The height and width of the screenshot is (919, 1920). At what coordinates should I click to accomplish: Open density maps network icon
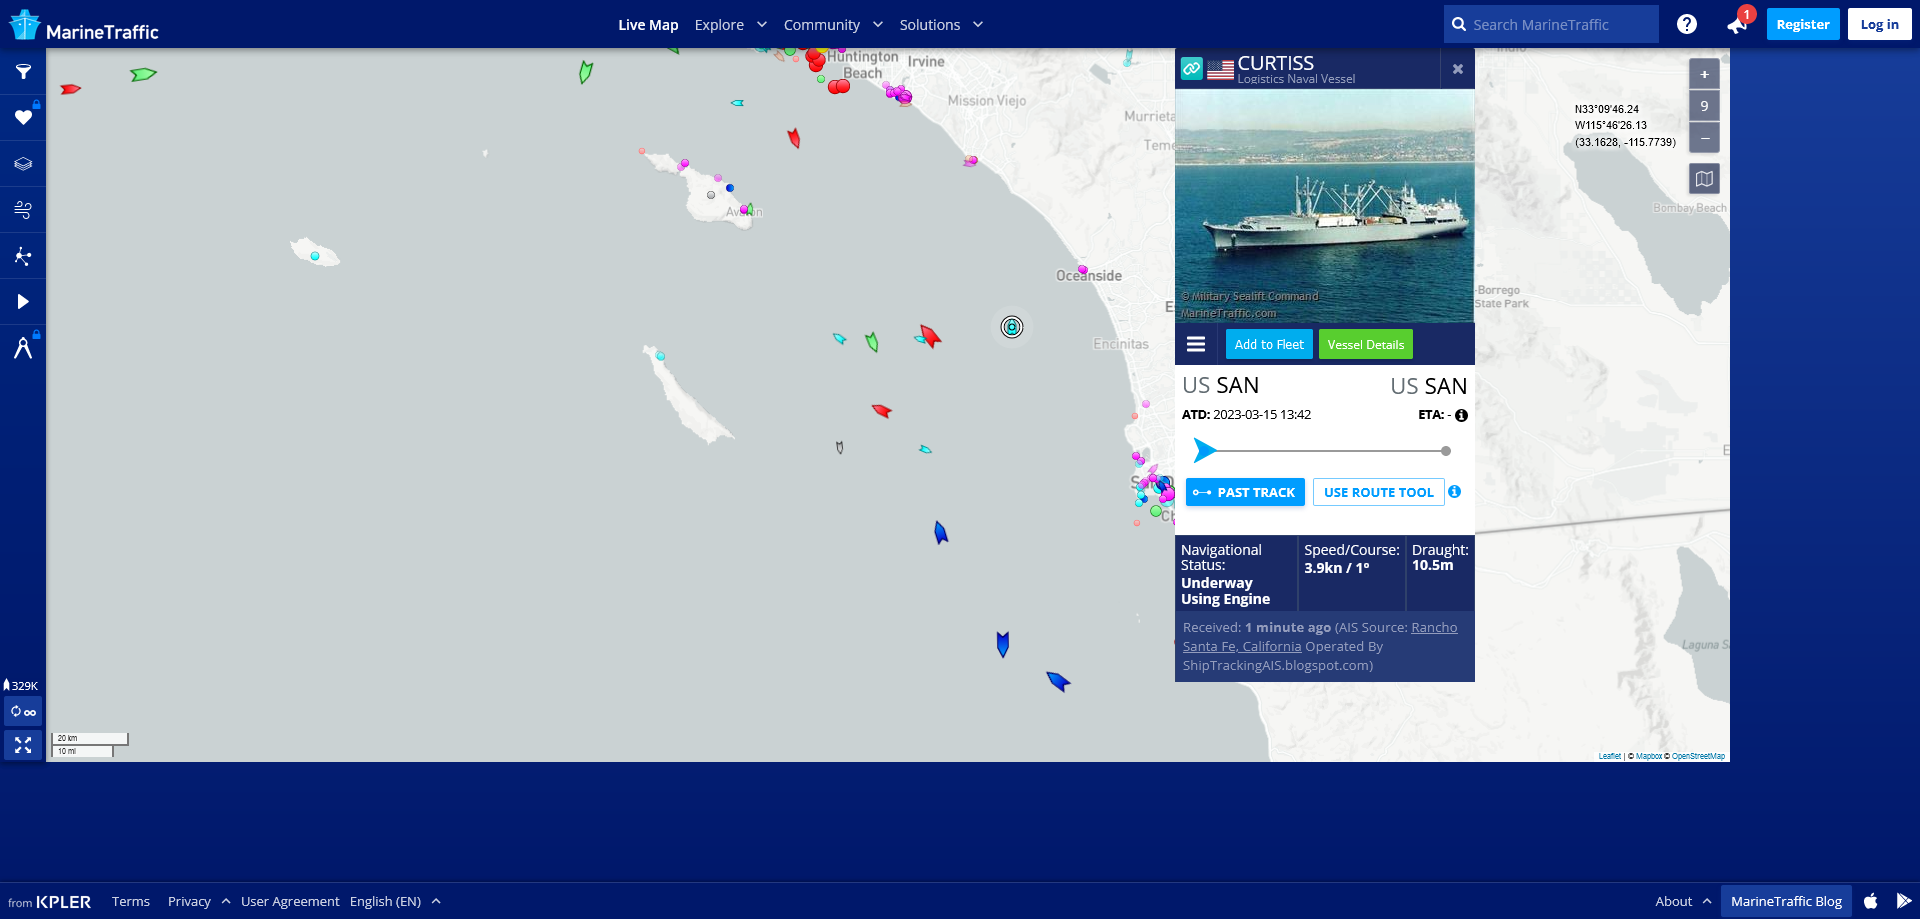[x=23, y=256]
